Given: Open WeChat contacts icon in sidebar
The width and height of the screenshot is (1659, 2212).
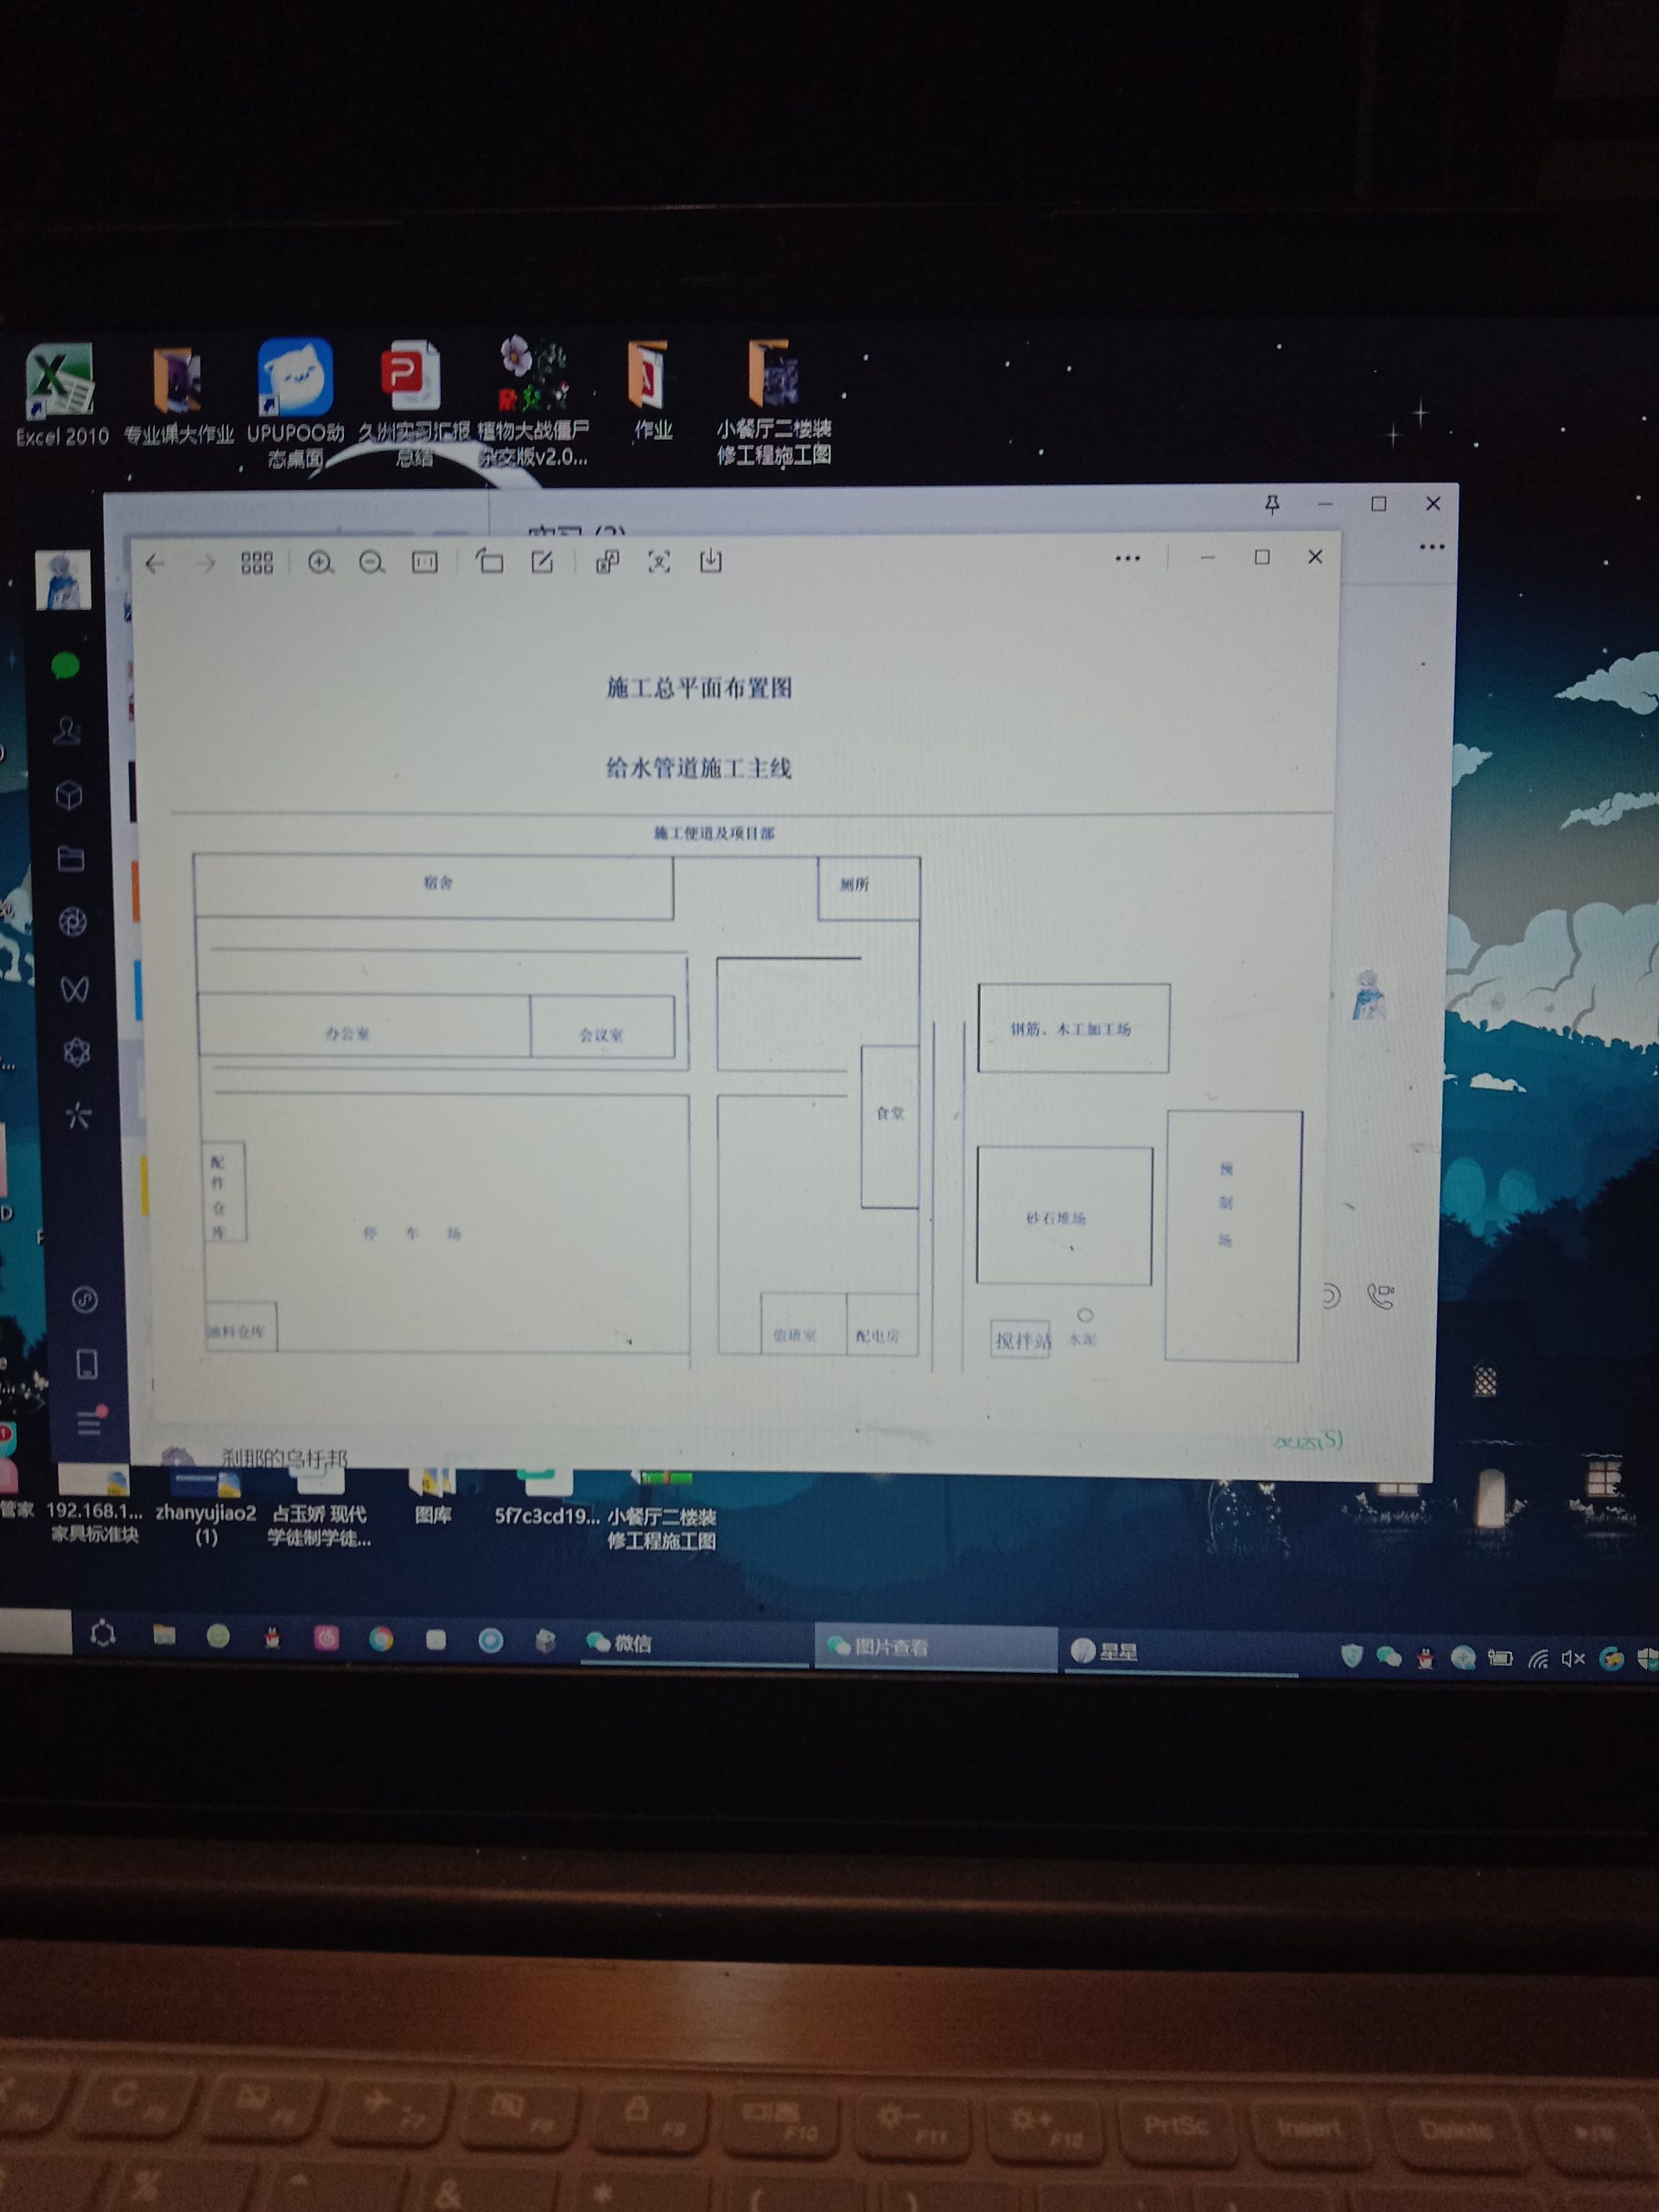Looking at the screenshot, I should click(68, 731).
